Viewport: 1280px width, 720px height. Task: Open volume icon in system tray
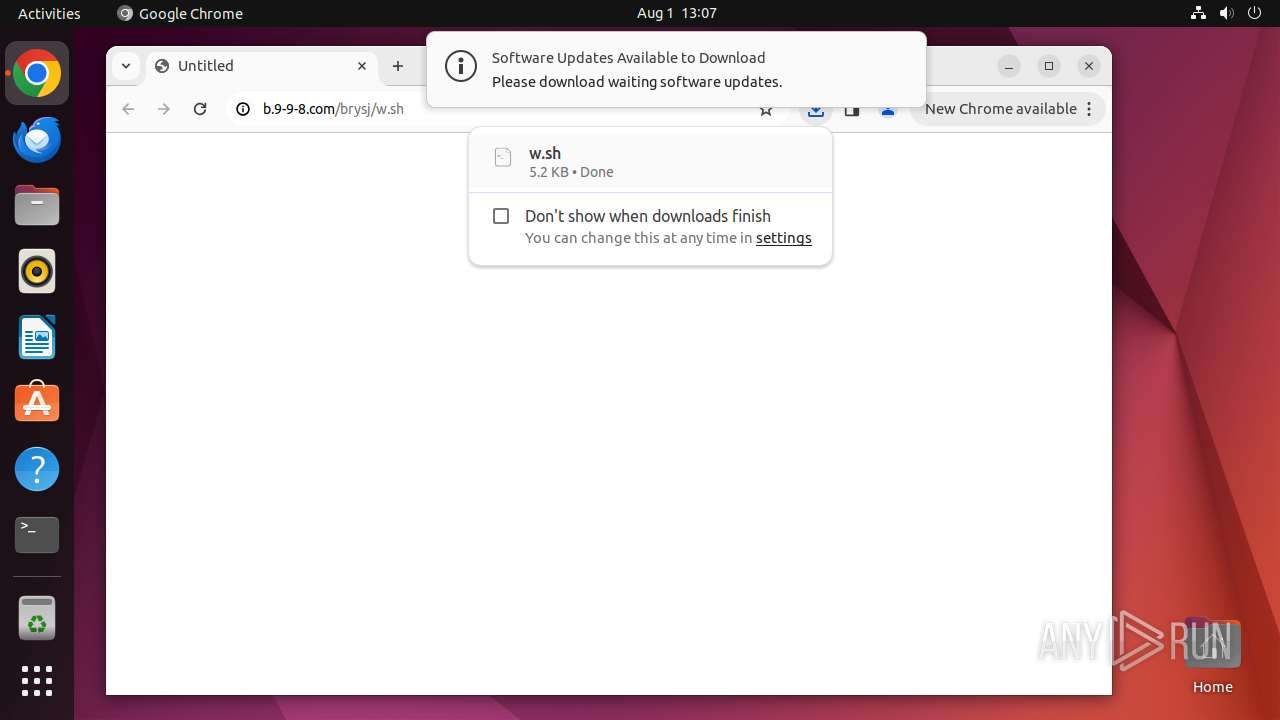tap(1226, 13)
